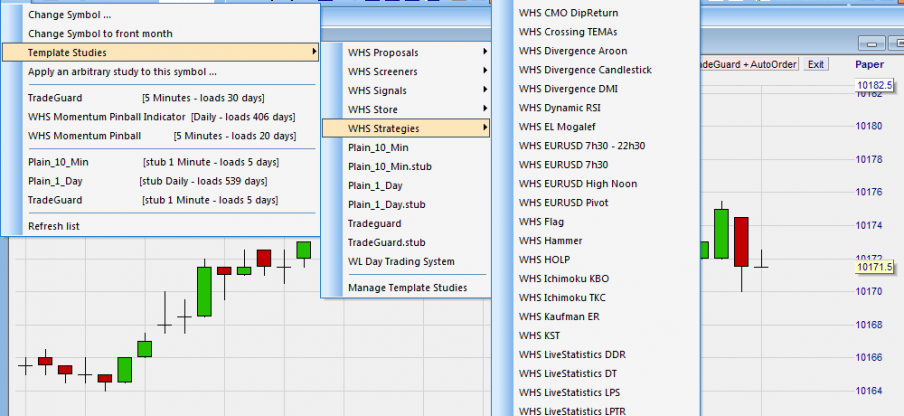904x416 pixels.
Task: Select WHS Crossing TEMAs strategy
Action: tap(596, 32)
